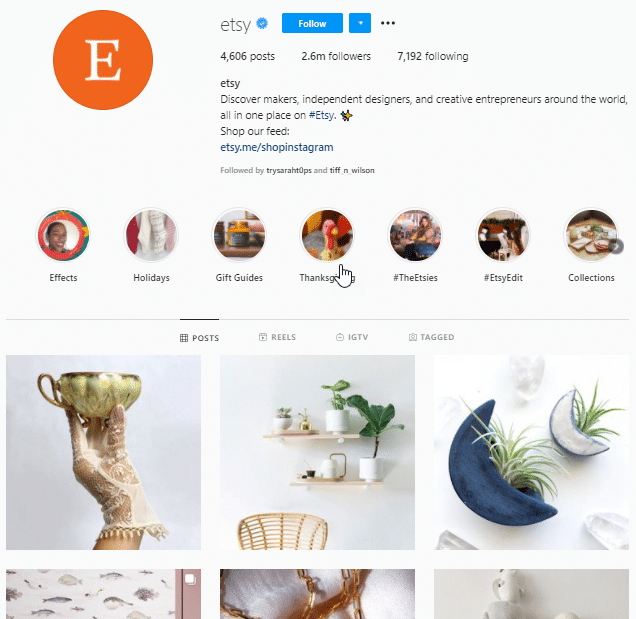636x619 pixels.
Task: Switch to the Reels tab
Action: tap(277, 337)
